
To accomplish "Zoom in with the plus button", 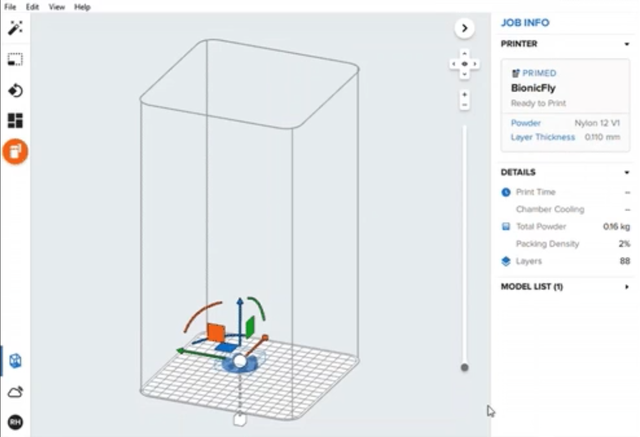I will (464, 95).
